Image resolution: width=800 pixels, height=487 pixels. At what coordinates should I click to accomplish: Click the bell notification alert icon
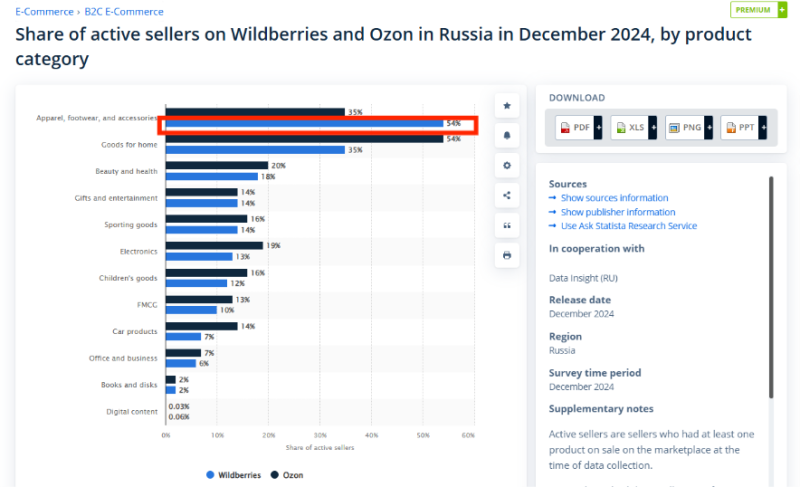pos(507,135)
